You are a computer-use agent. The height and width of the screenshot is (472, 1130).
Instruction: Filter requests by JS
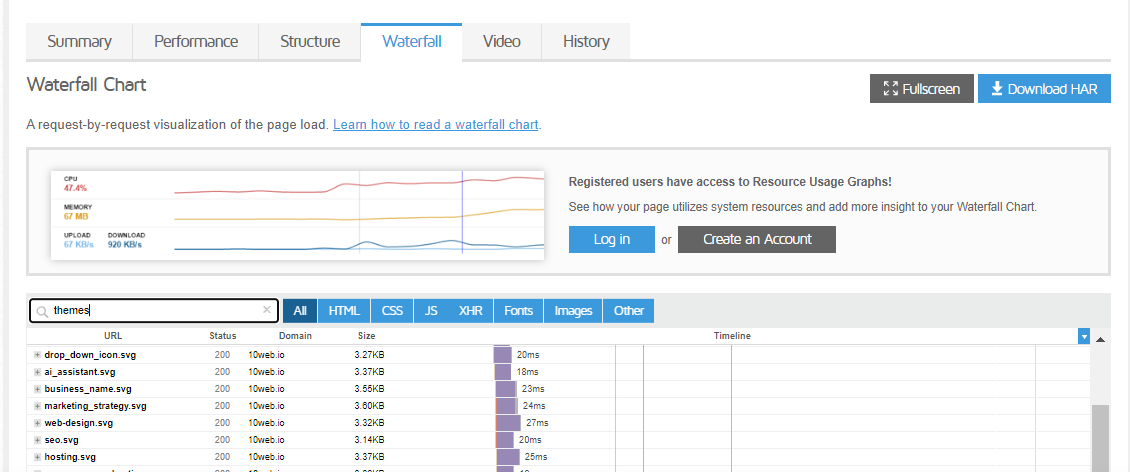click(431, 311)
